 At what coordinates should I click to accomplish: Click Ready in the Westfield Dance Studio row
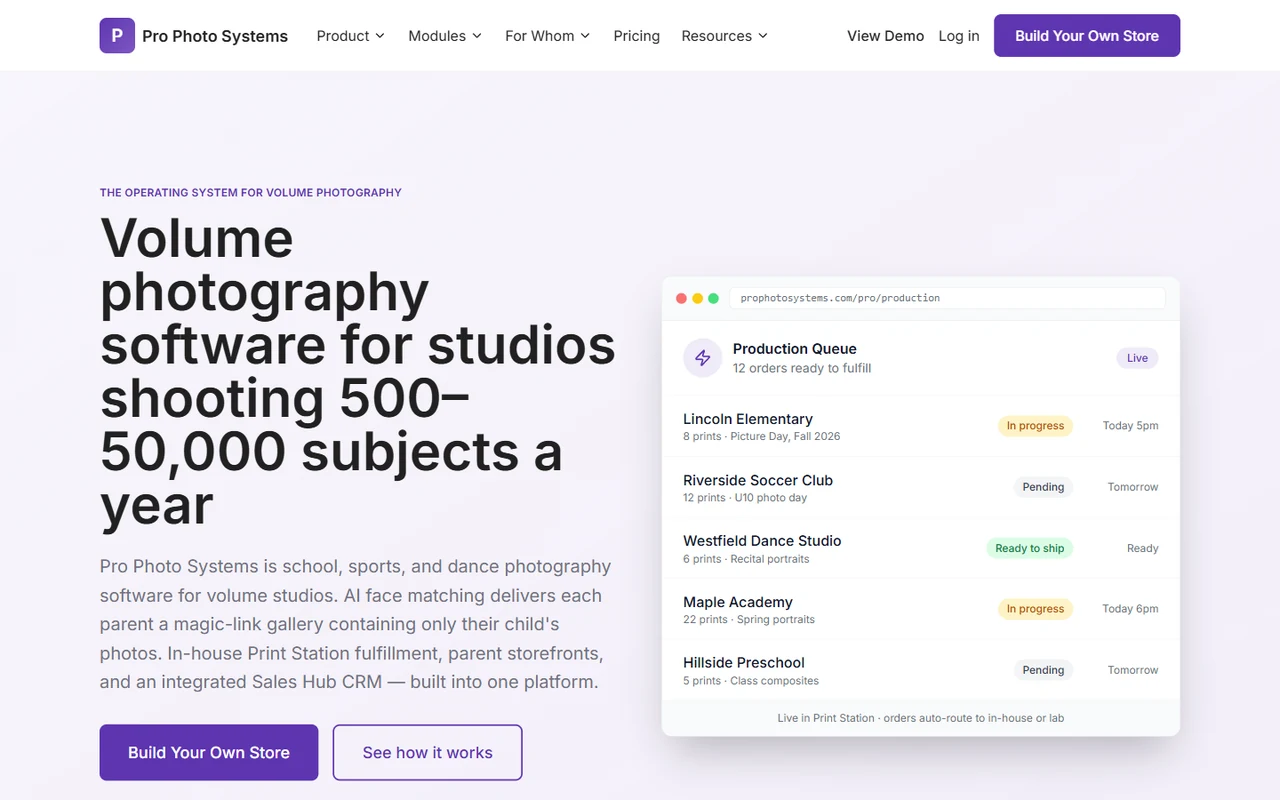click(x=1143, y=548)
